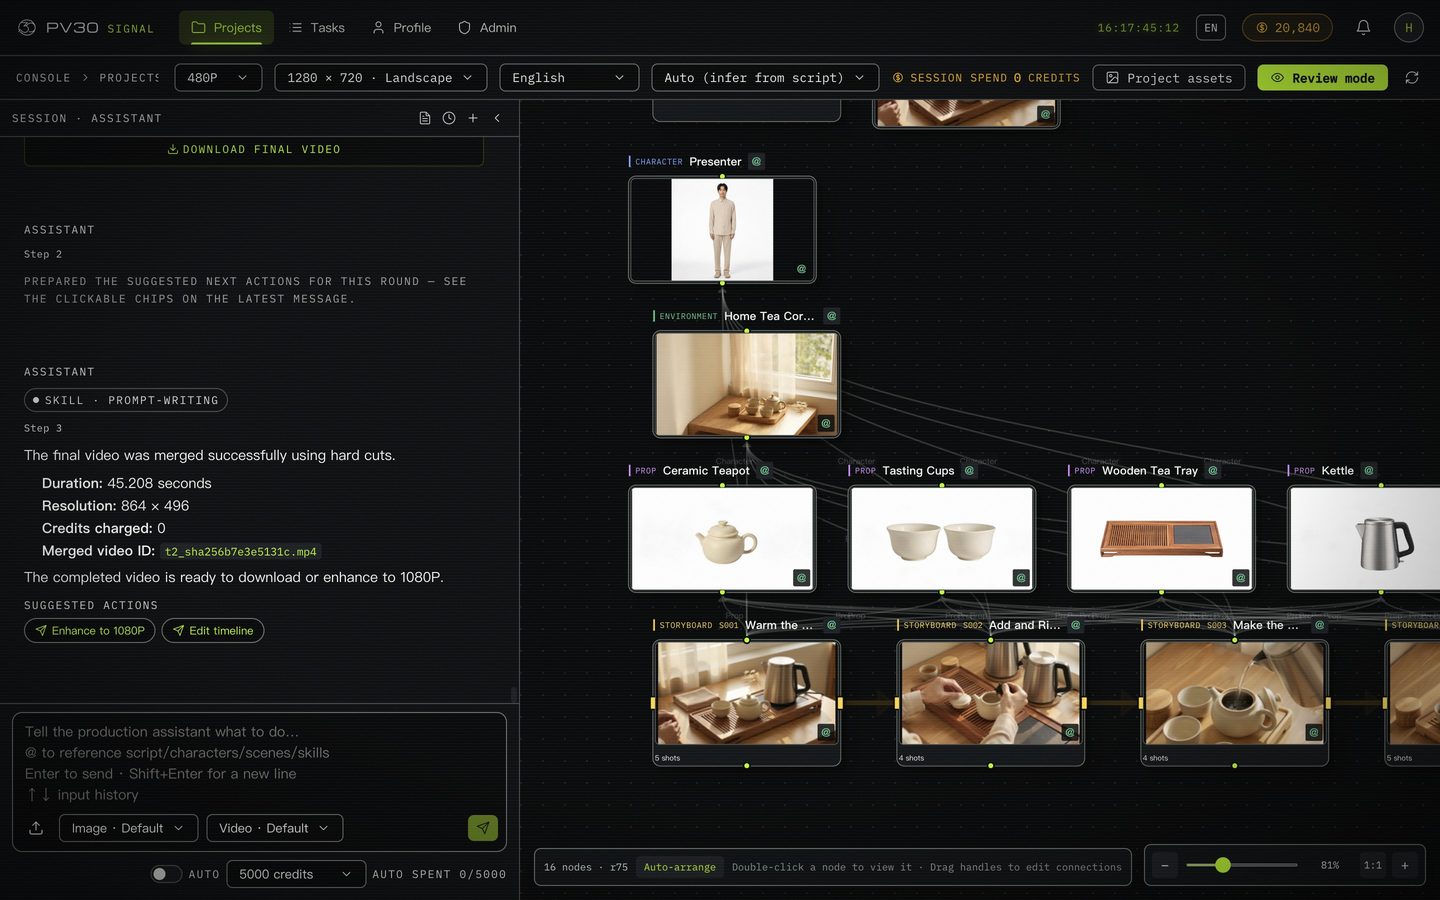This screenshot has width=1440, height=900.
Task: Open notifications bell
Action: (1363, 28)
